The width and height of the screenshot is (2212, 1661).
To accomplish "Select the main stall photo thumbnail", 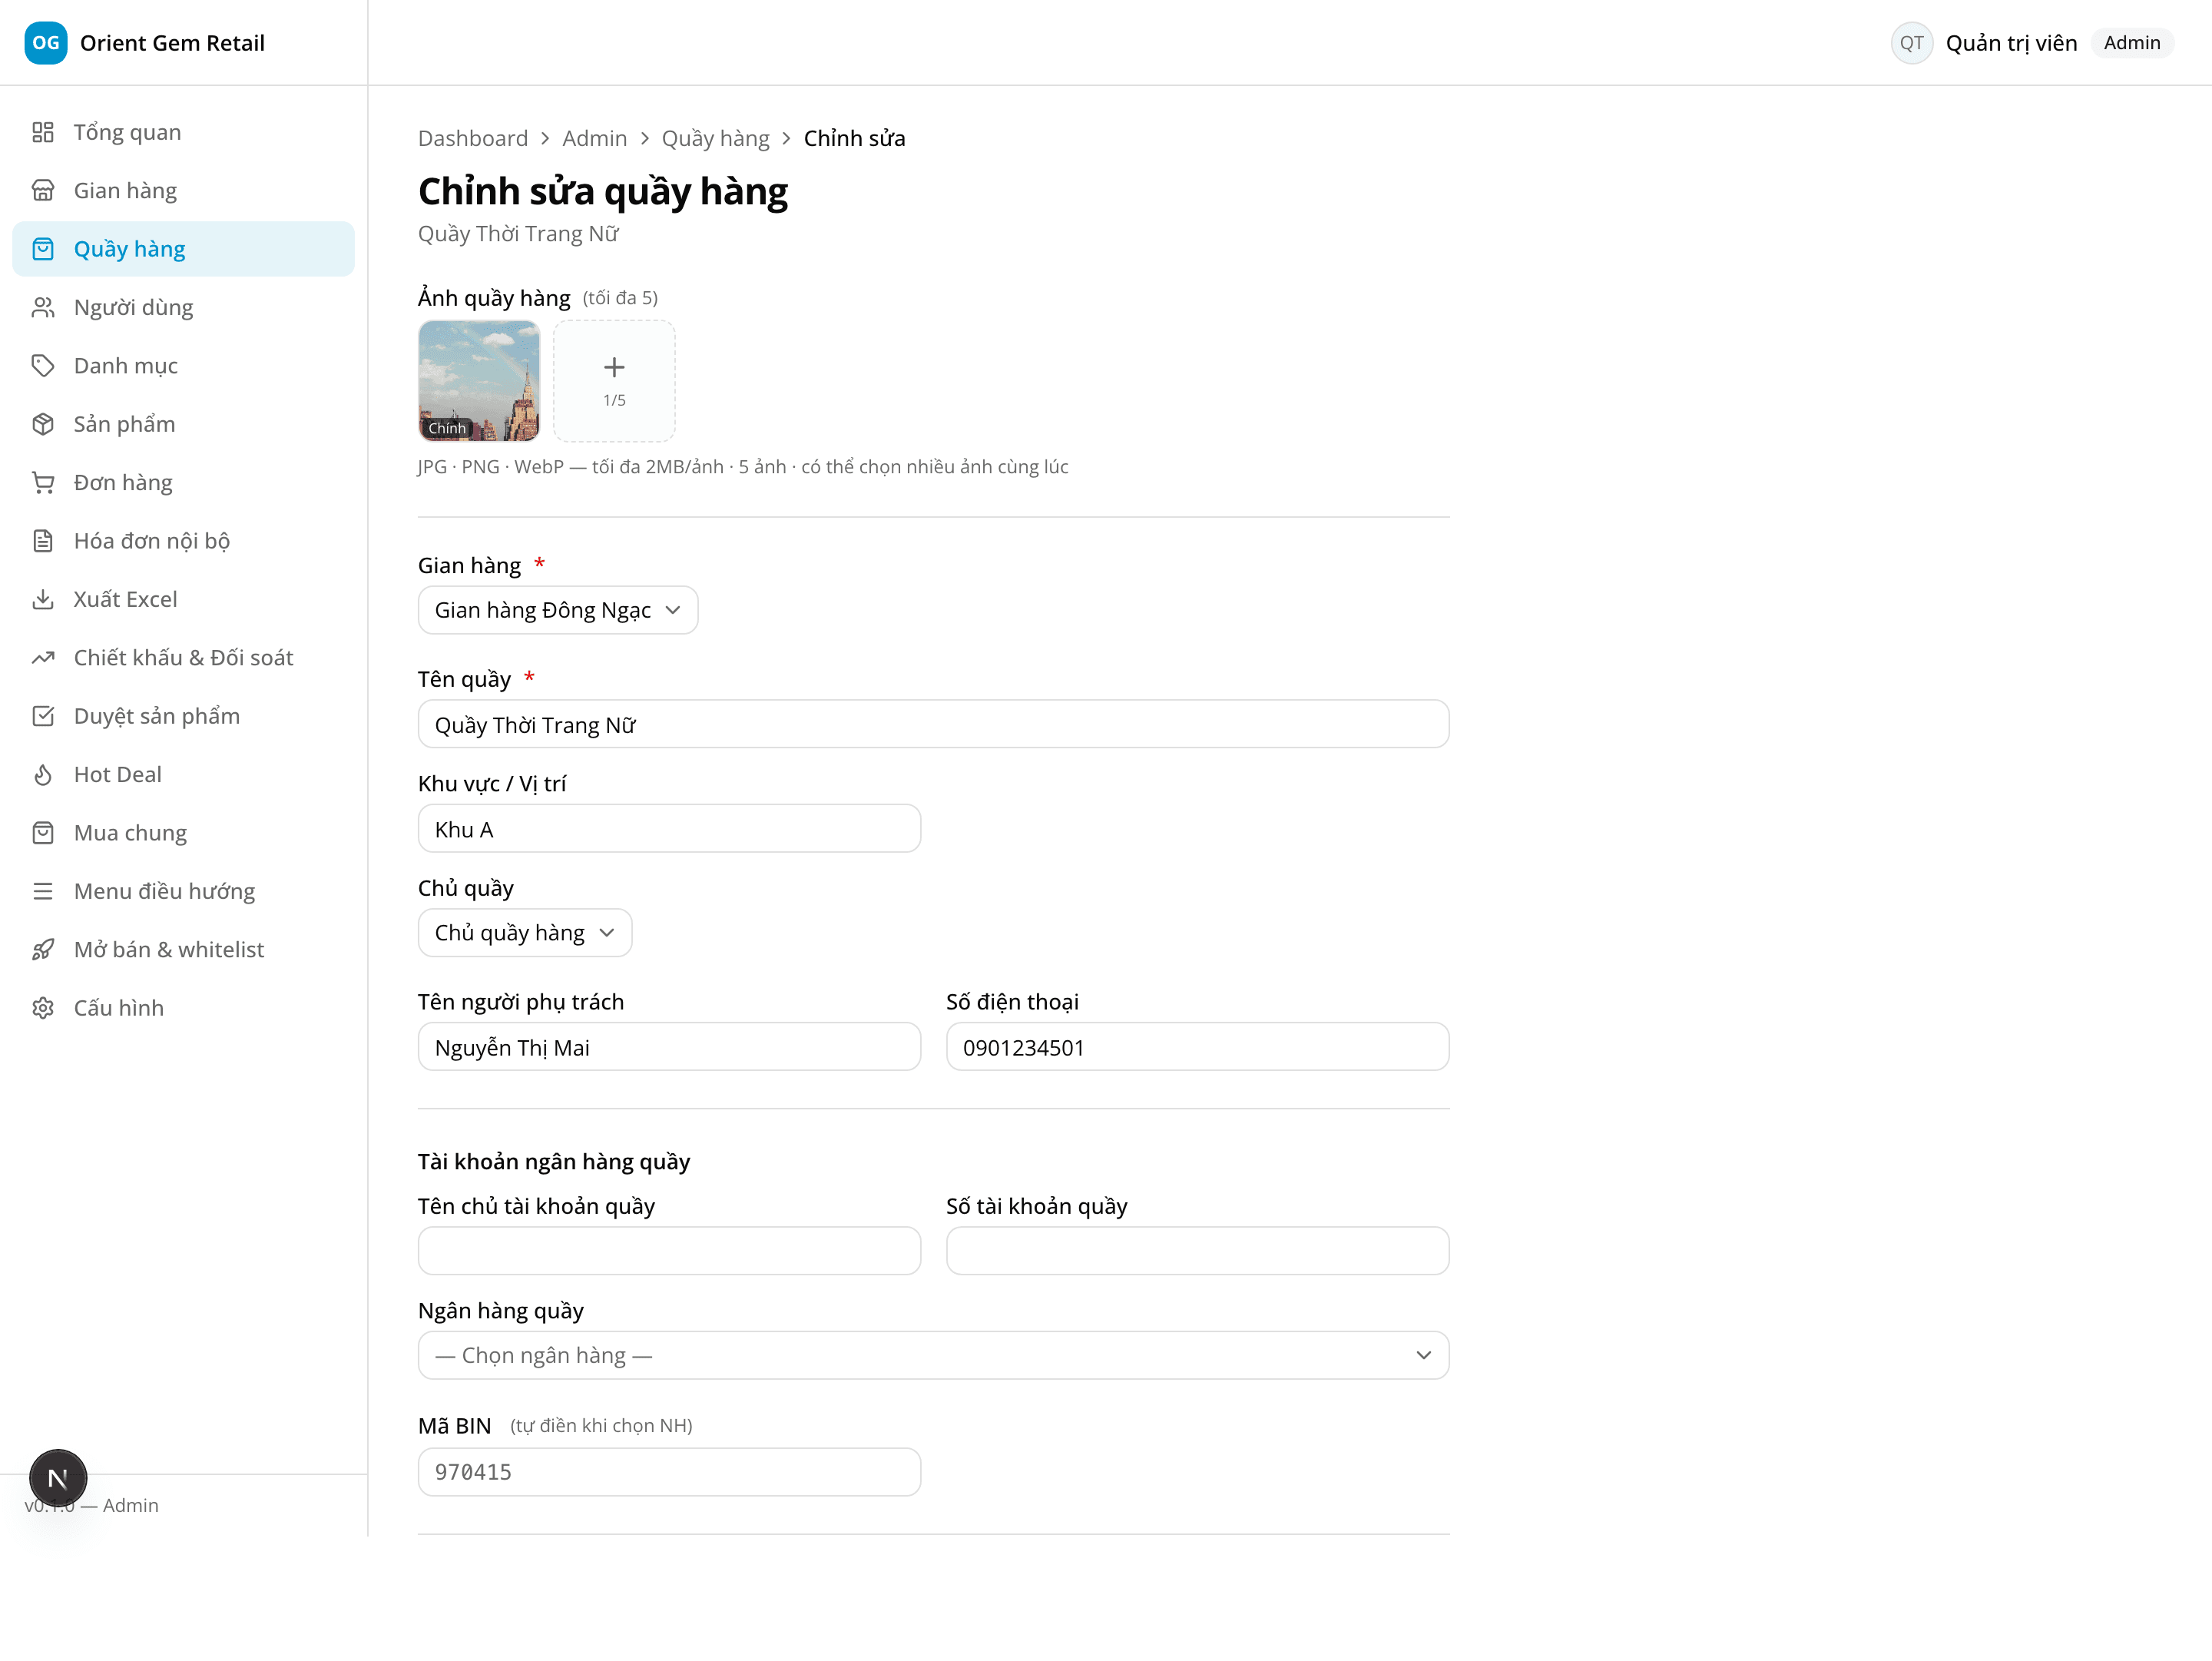I will [x=479, y=381].
